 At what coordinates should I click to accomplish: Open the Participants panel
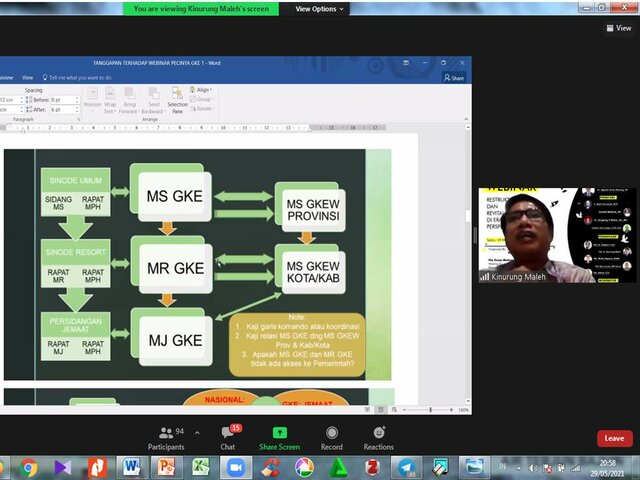click(x=166, y=438)
